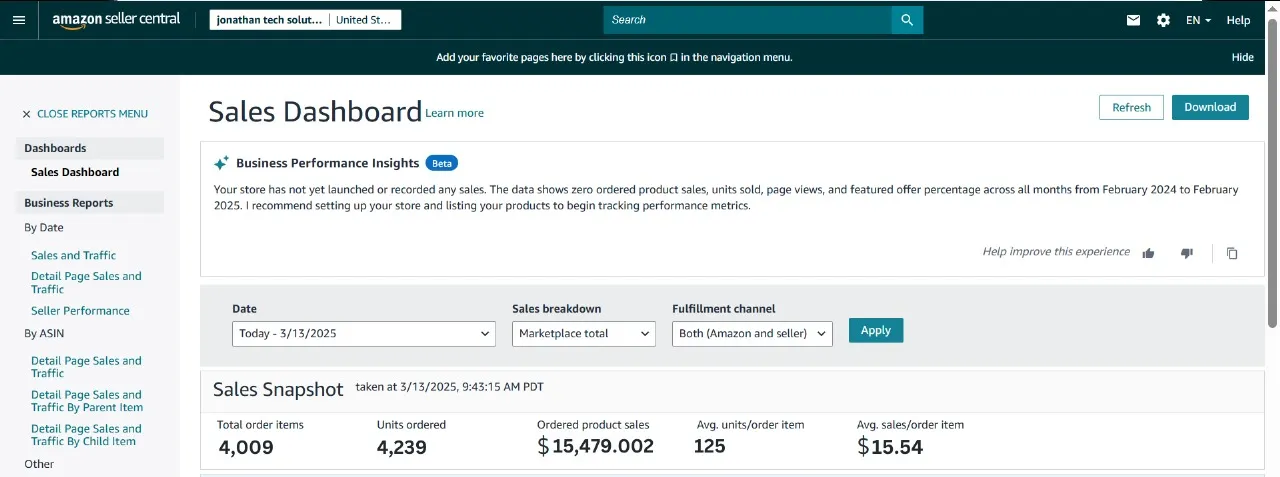
Task: Open the Fulfillment channel dropdown
Action: coord(752,333)
